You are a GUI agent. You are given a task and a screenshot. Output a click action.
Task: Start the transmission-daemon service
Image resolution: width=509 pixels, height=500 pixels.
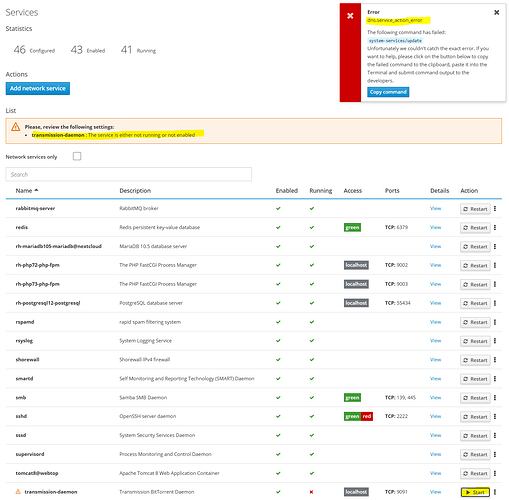(475, 492)
